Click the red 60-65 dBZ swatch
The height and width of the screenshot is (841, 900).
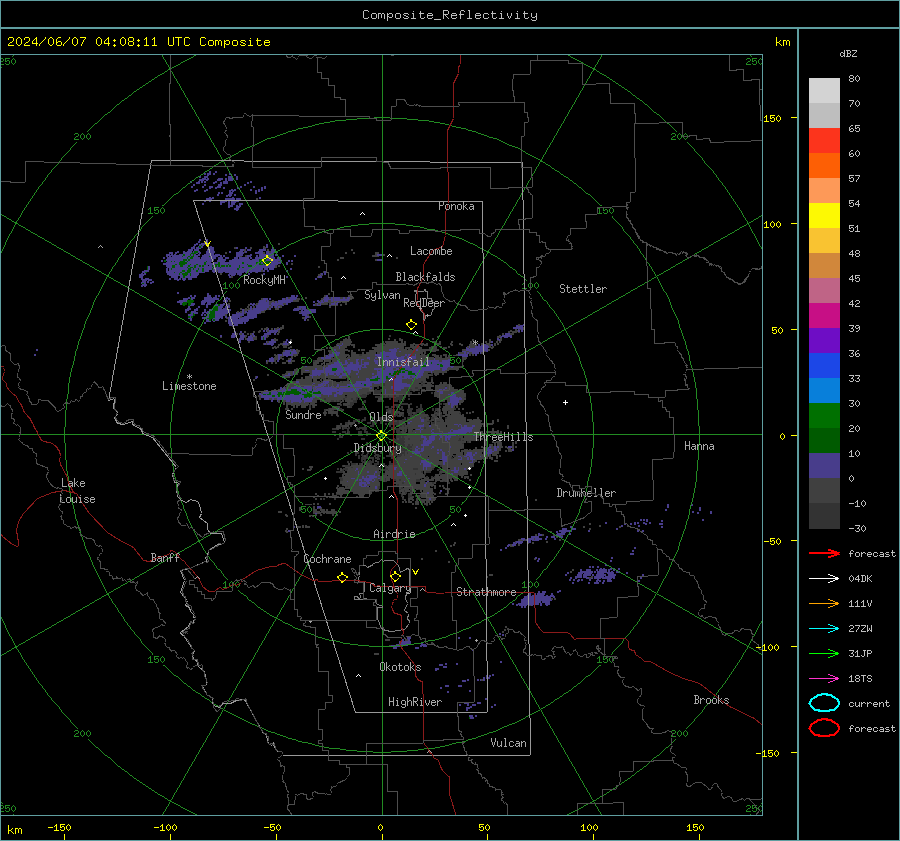tap(824, 141)
